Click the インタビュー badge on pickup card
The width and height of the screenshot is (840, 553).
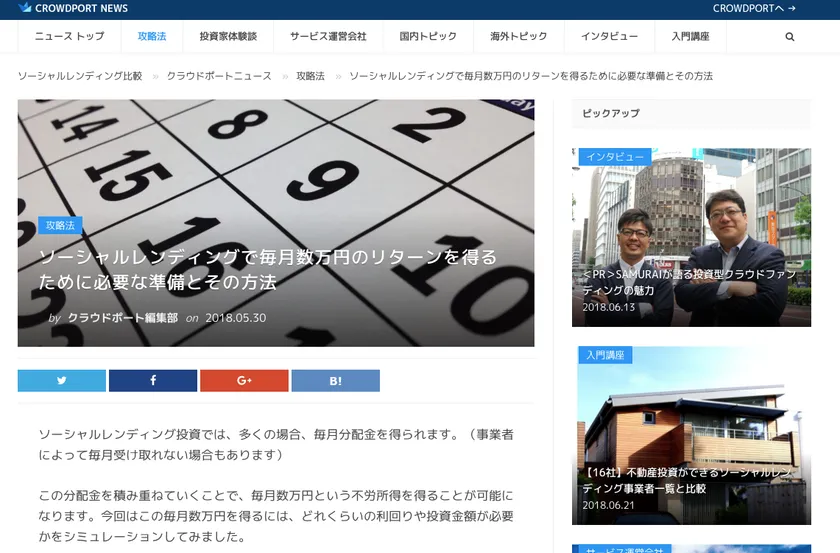pyautogui.click(x=615, y=157)
